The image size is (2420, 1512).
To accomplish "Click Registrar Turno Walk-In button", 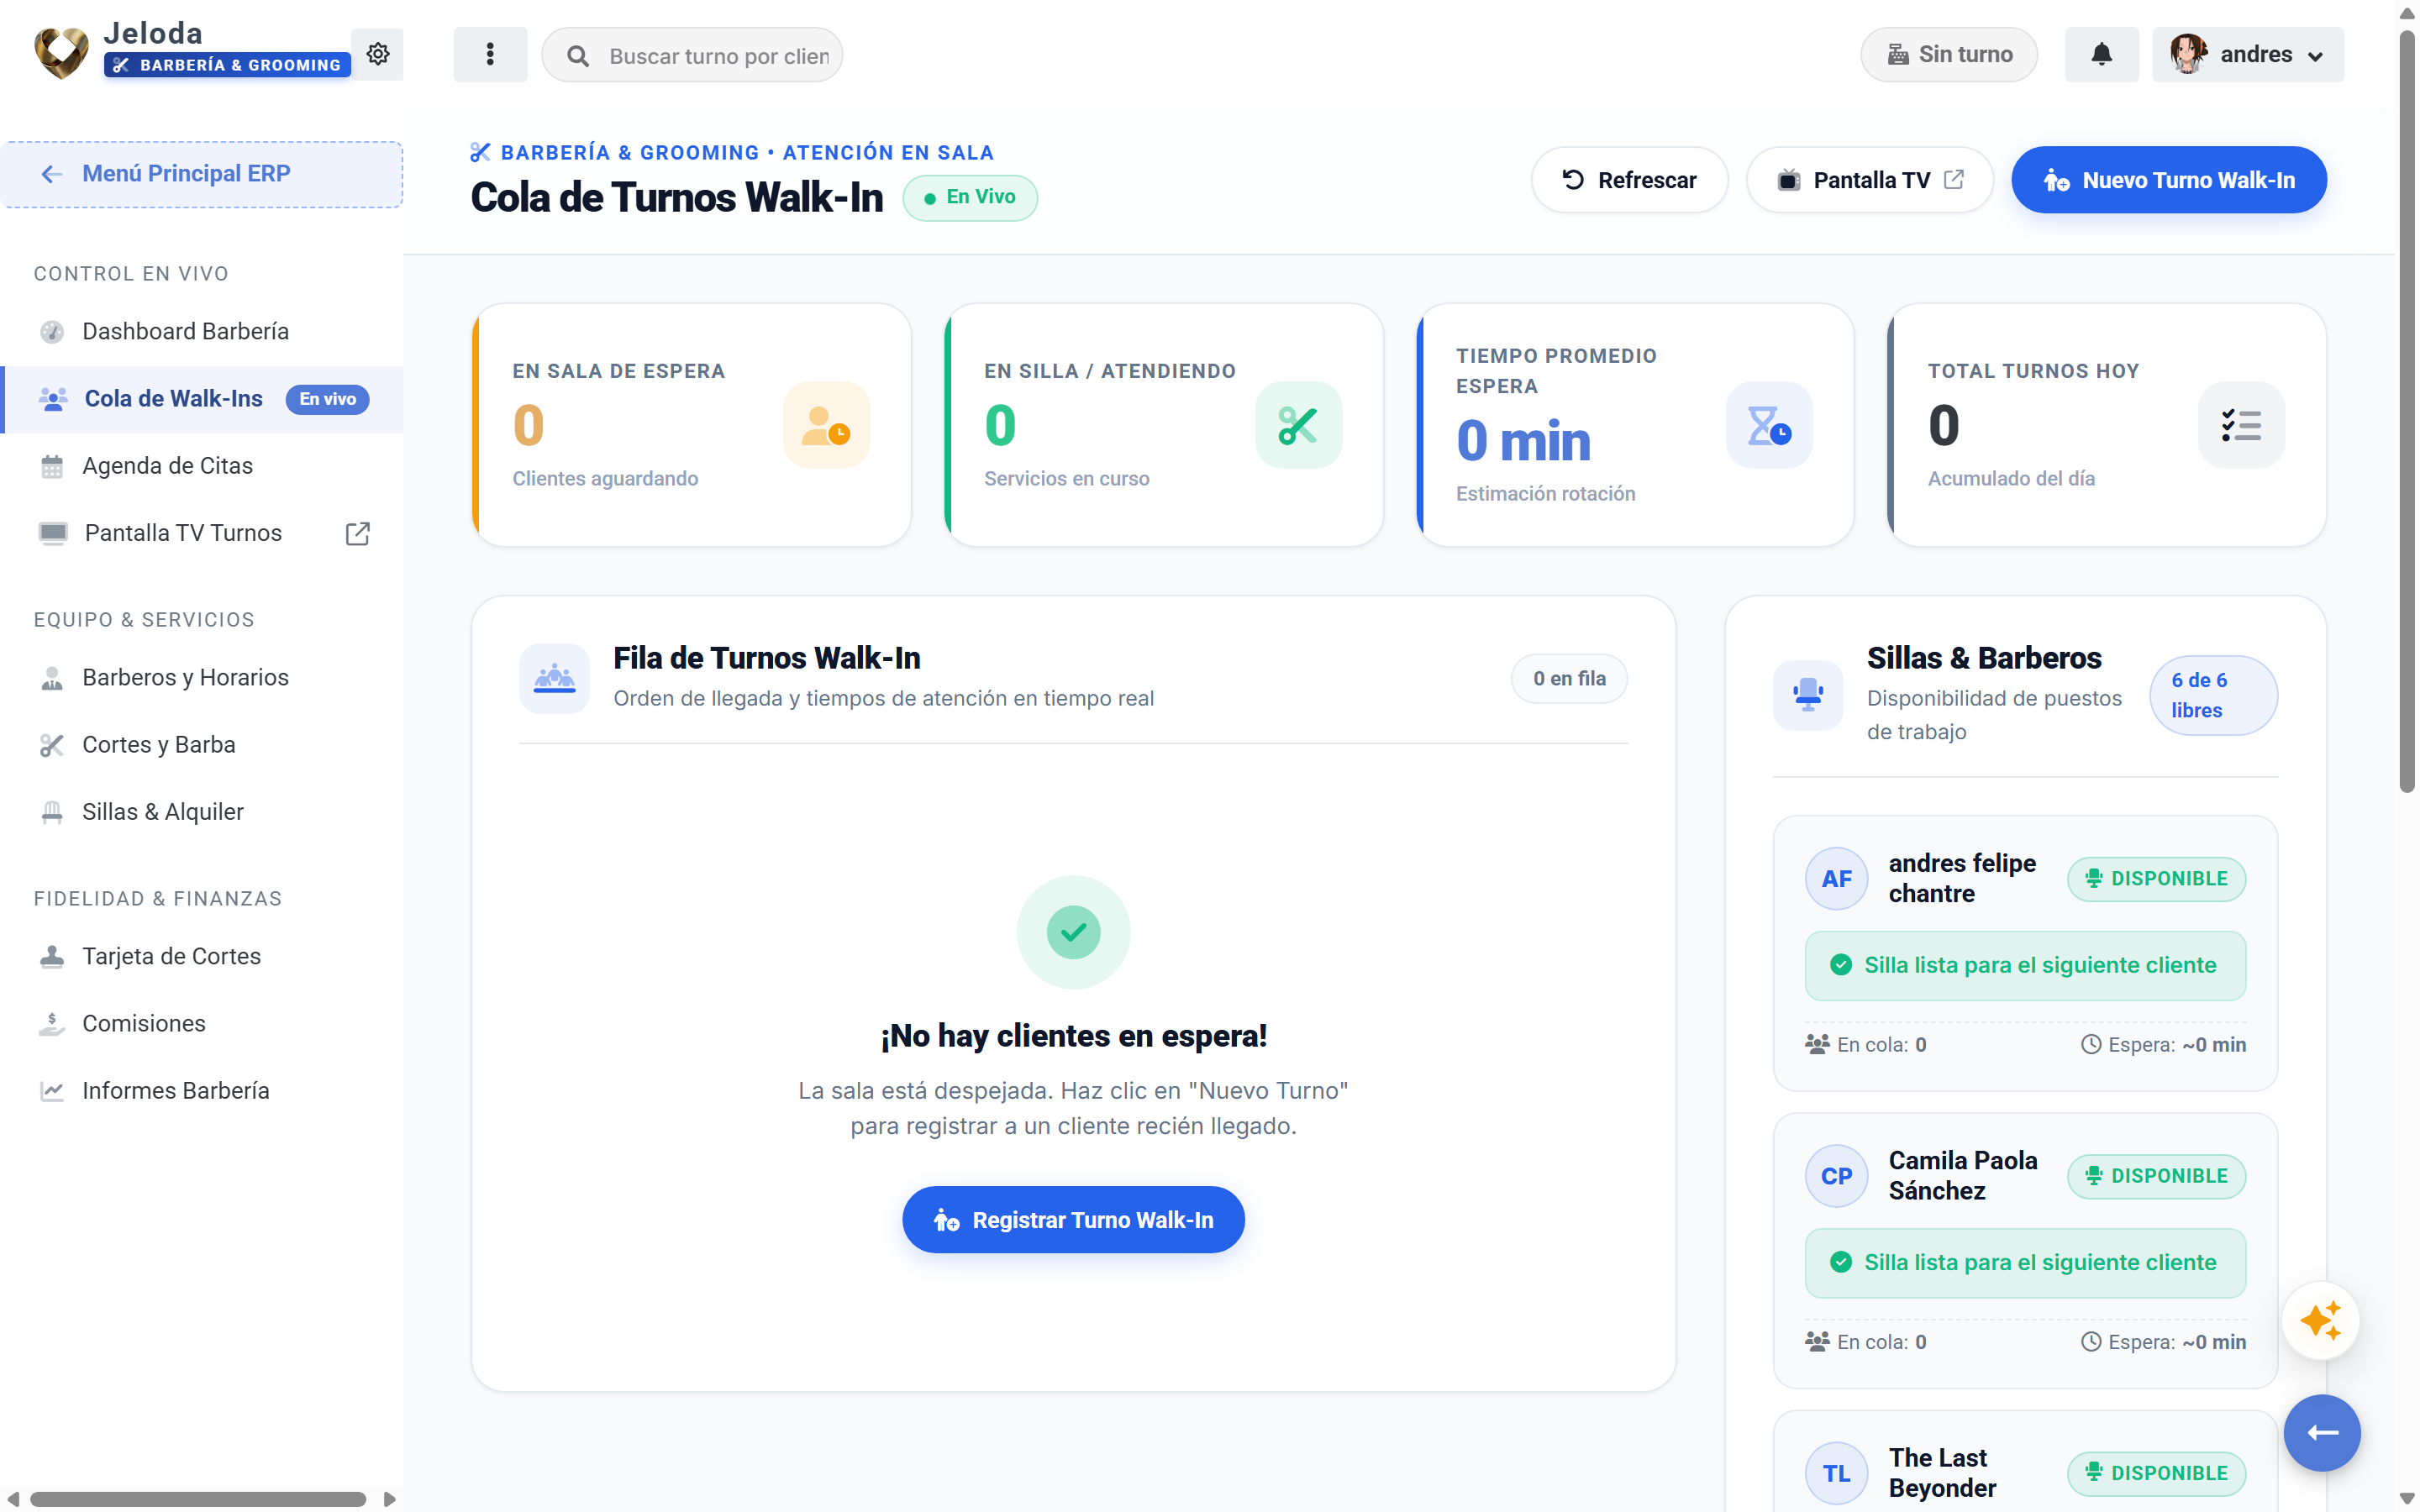I will (1073, 1220).
